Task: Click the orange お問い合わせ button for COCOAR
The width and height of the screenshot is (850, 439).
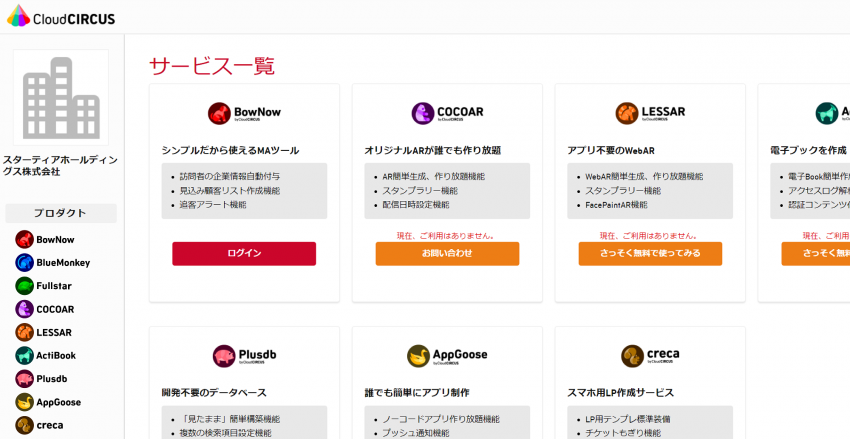Action: pyautogui.click(x=447, y=254)
